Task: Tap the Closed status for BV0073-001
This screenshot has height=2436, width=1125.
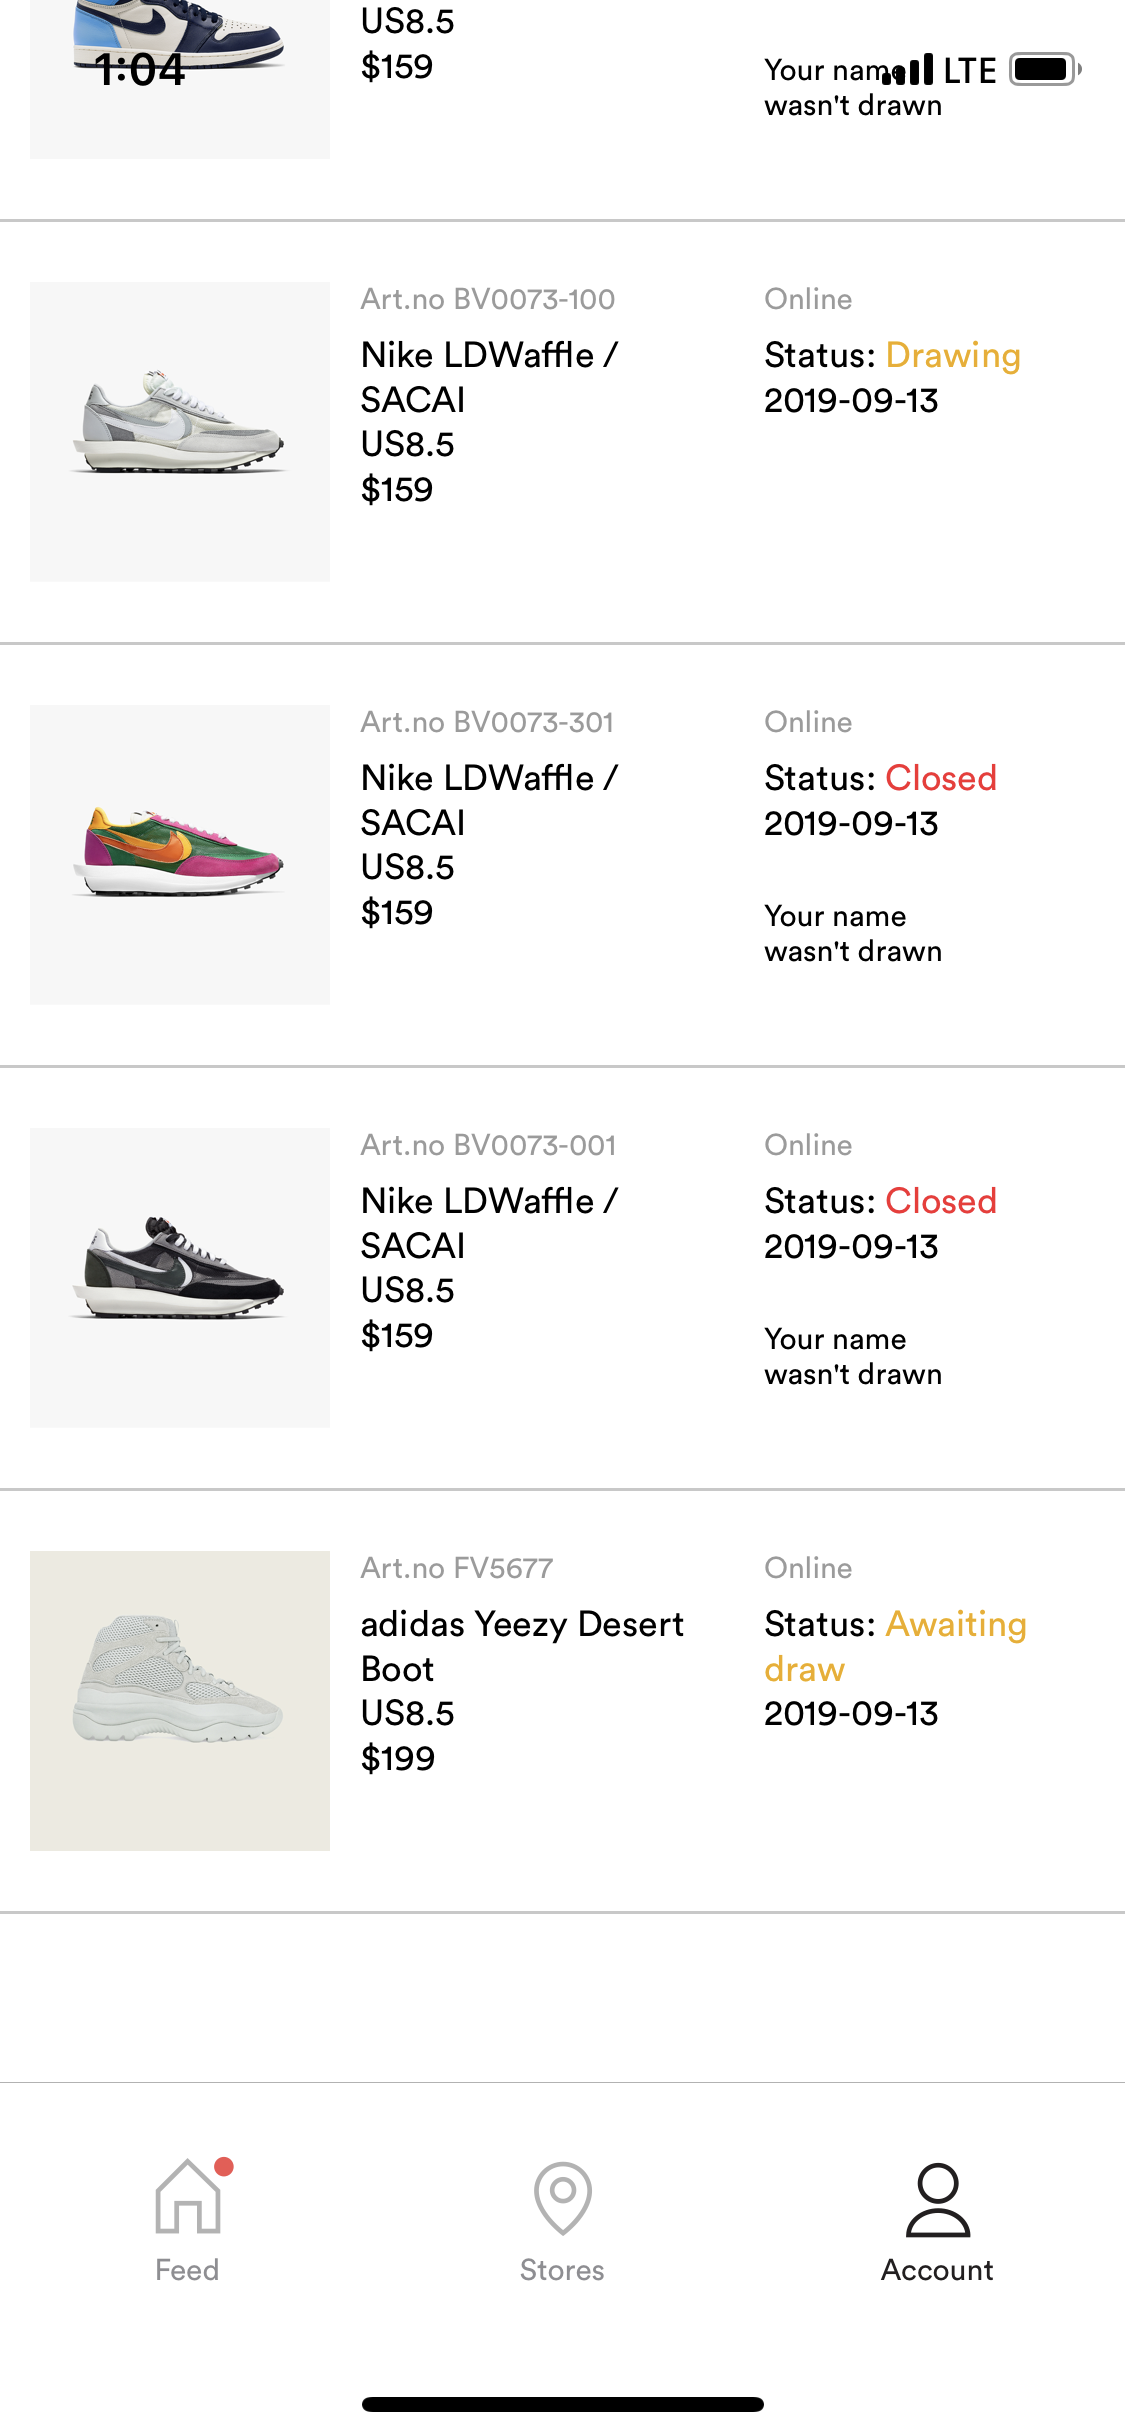Action: point(941,1201)
